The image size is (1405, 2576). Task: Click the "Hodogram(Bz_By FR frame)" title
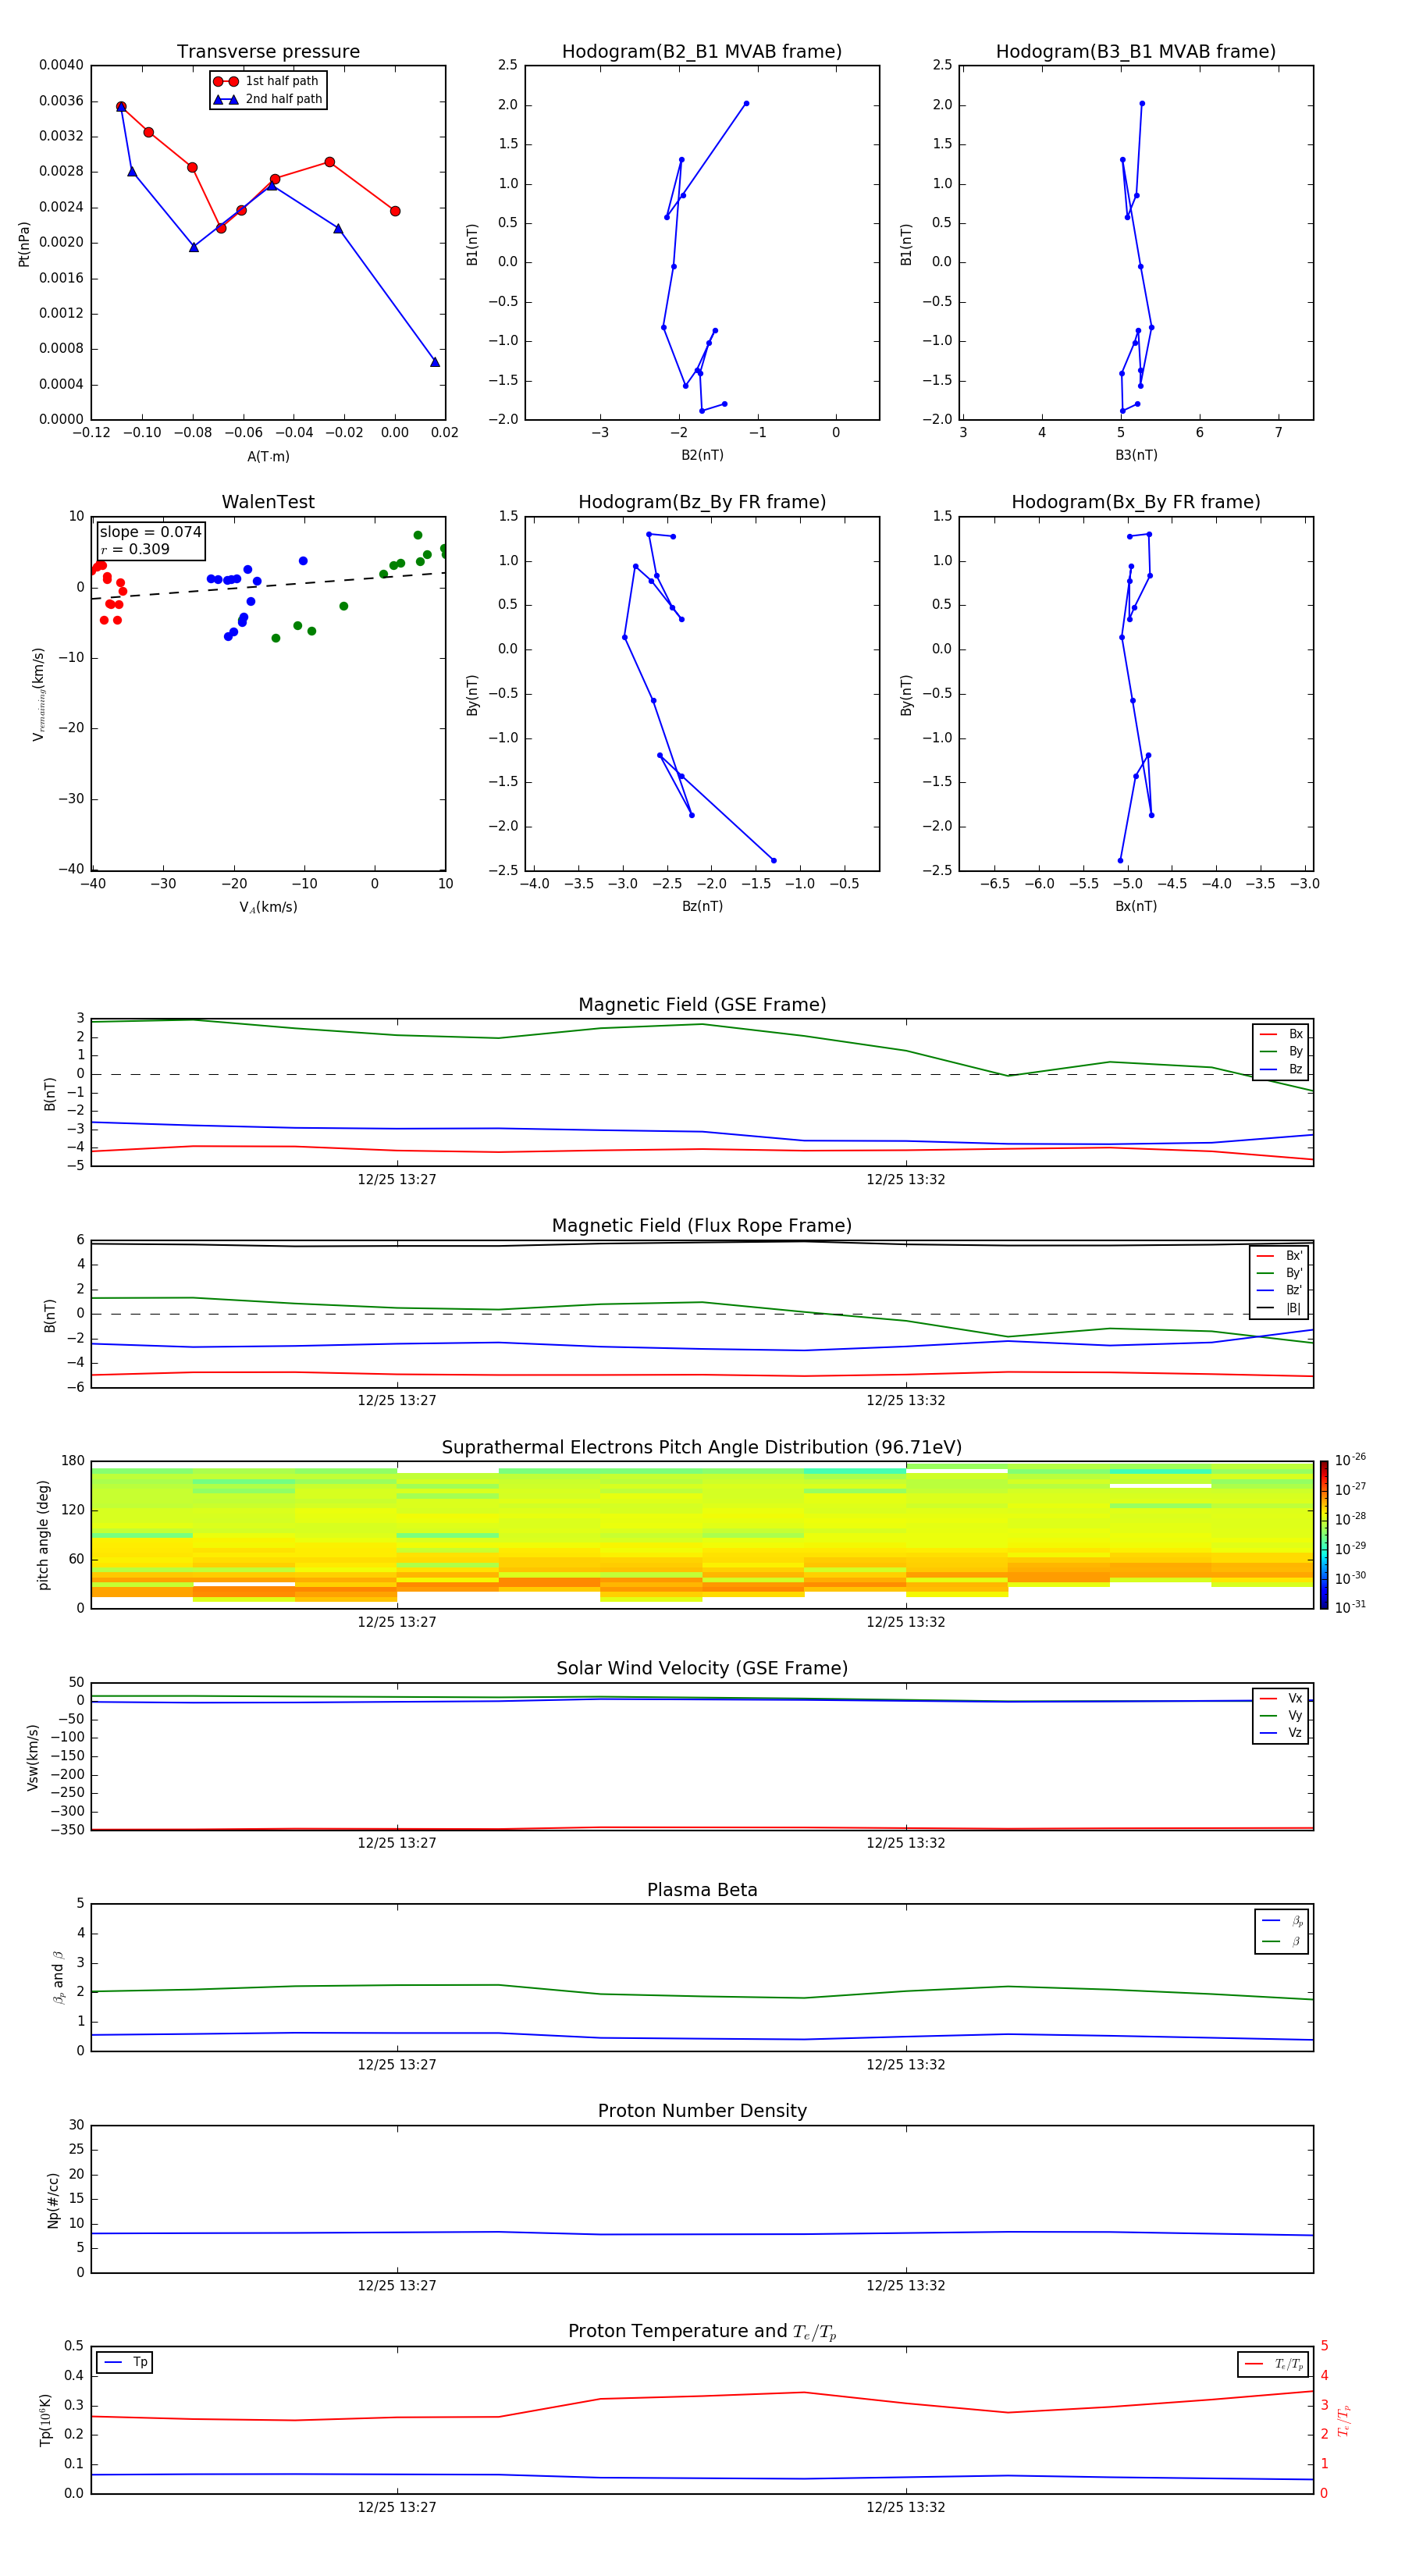point(702,502)
